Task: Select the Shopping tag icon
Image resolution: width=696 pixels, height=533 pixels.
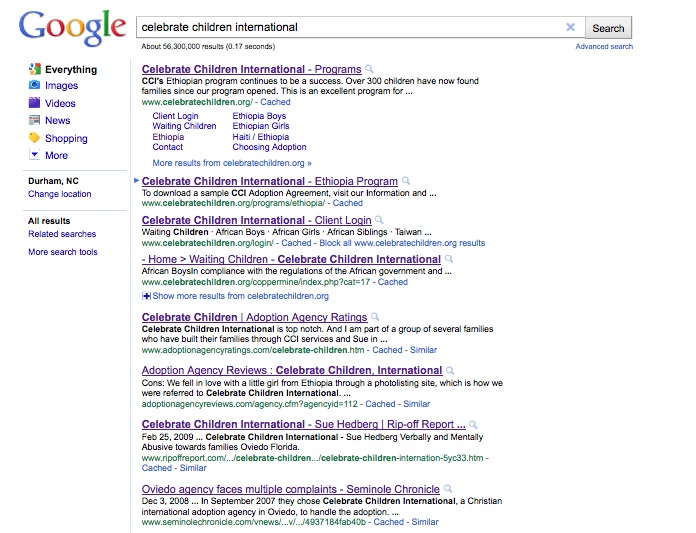Action: [34, 138]
